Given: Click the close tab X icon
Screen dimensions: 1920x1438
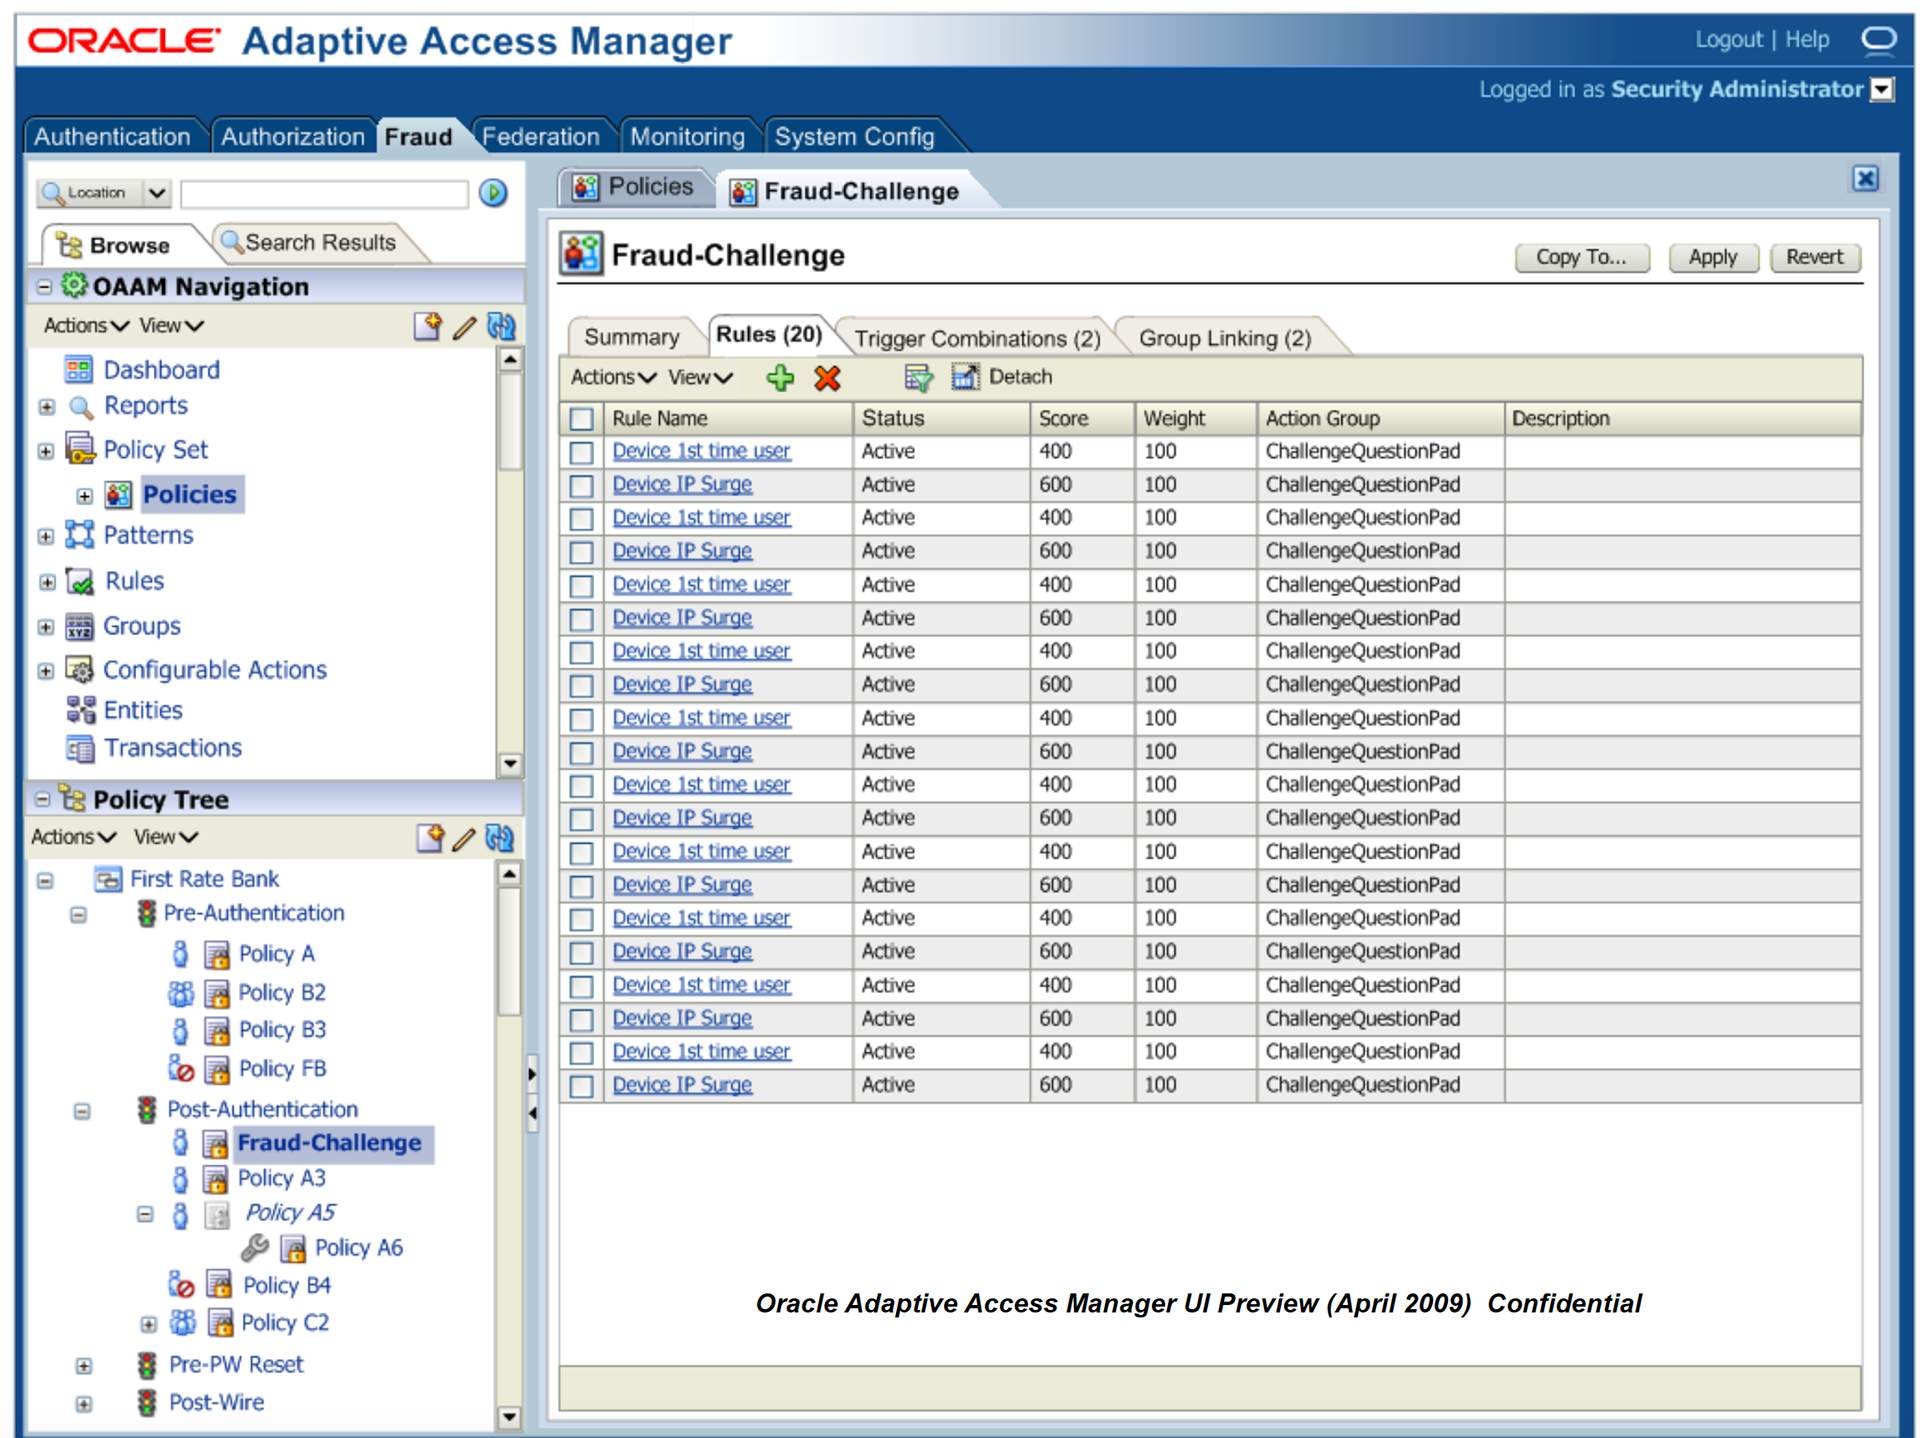Looking at the screenshot, I should (x=1865, y=179).
